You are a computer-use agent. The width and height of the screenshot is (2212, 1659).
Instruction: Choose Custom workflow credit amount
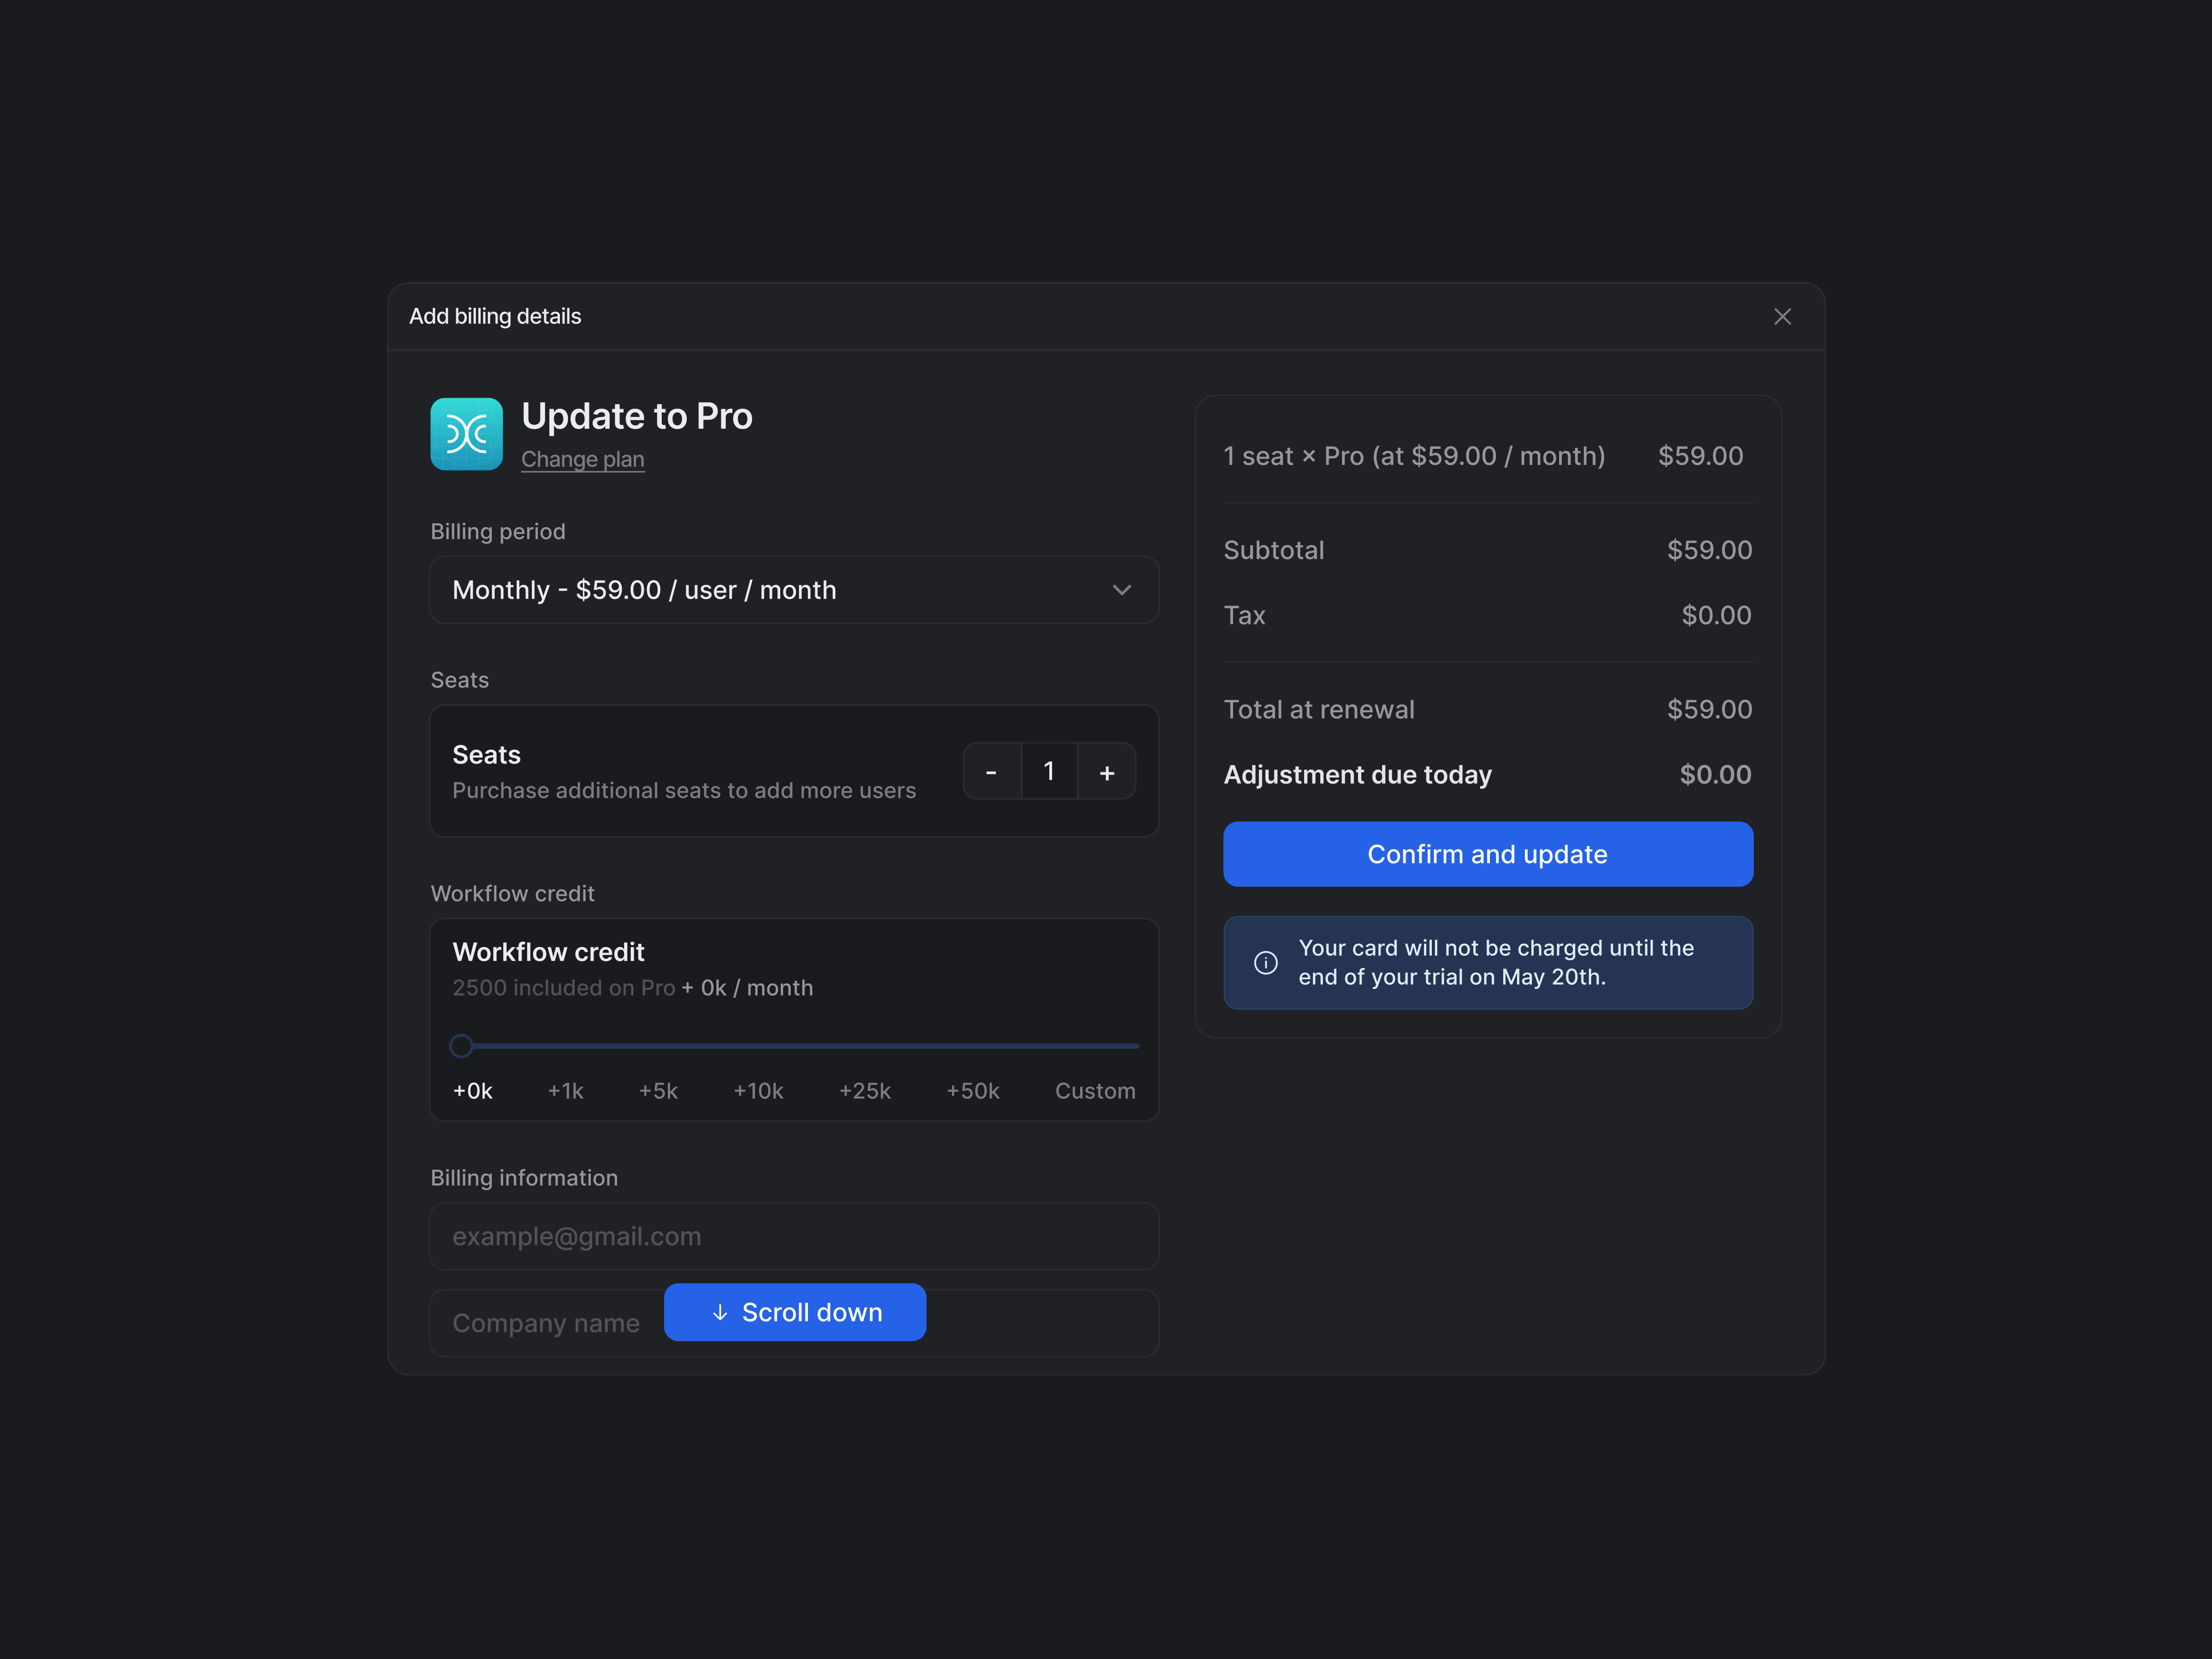point(1094,1091)
